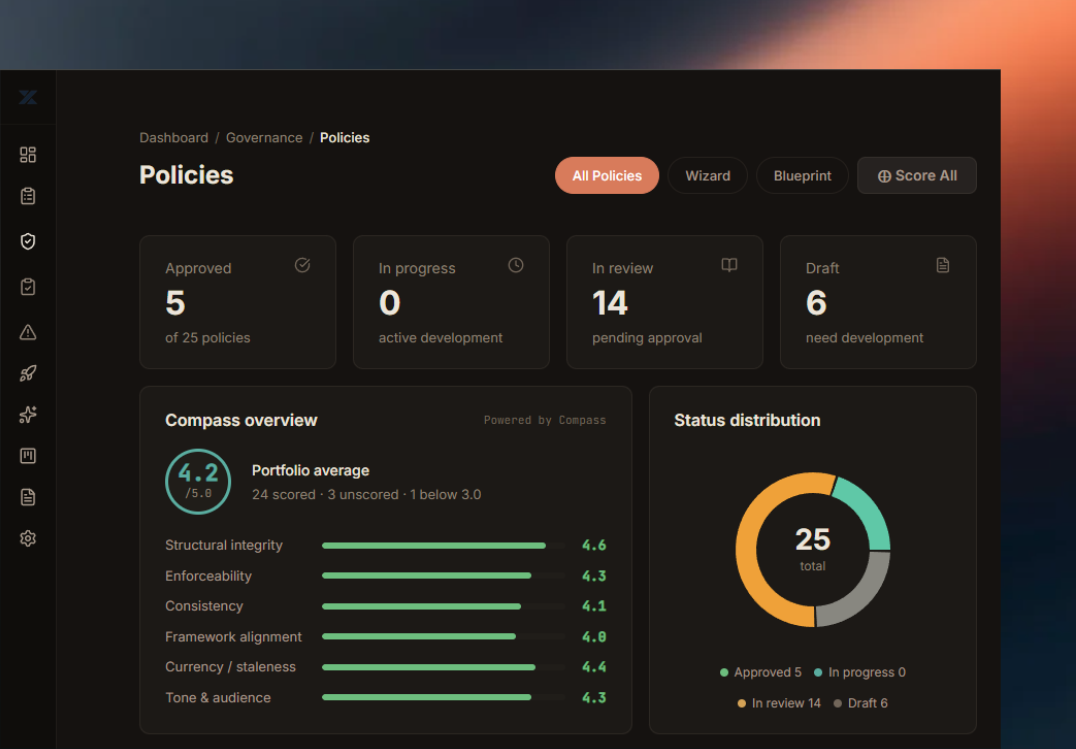1076x749 pixels.
Task: Click the Policies breadcrumb item
Action: point(344,137)
